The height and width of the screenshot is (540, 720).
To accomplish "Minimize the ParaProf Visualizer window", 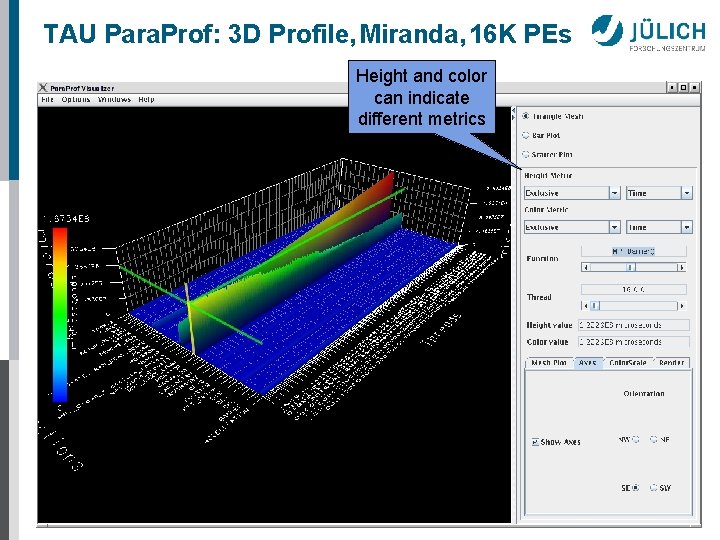I will [672, 87].
